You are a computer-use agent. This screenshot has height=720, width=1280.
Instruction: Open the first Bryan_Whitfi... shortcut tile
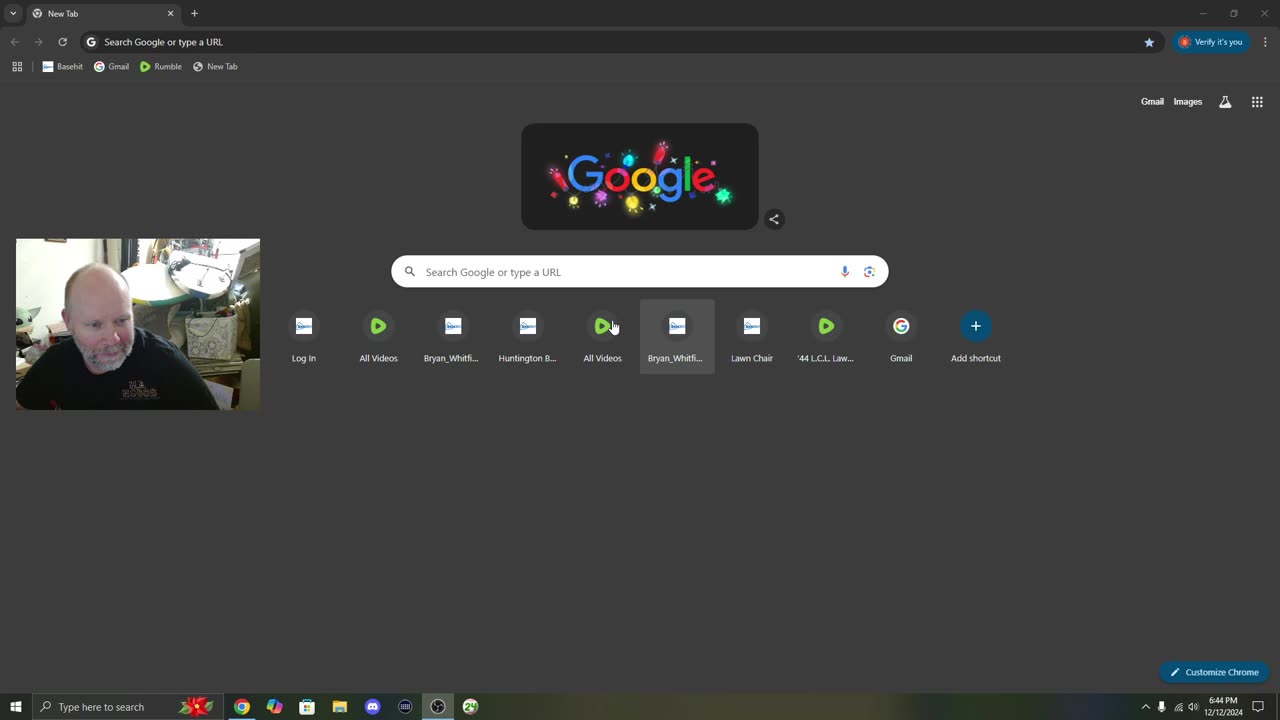click(453, 337)
